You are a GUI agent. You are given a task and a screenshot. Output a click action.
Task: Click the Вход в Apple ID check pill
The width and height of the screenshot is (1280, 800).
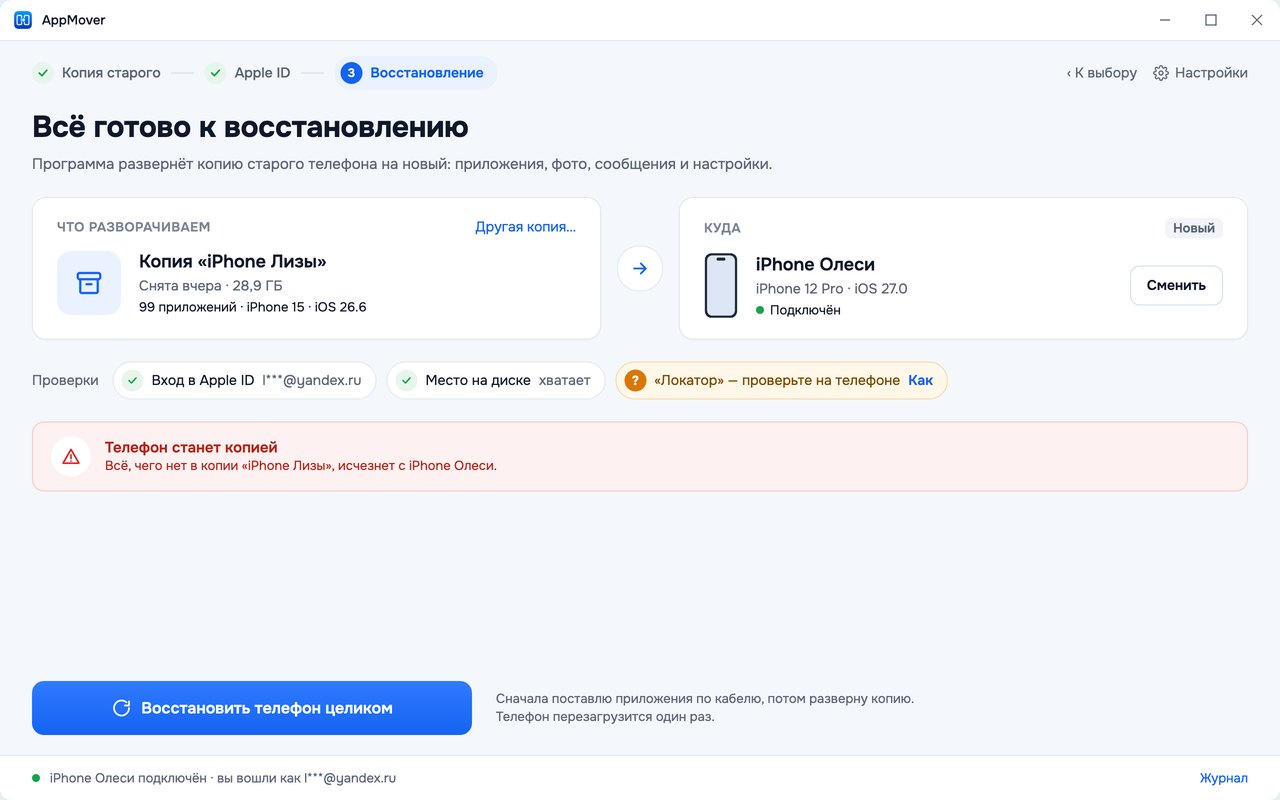coord(244,381)
